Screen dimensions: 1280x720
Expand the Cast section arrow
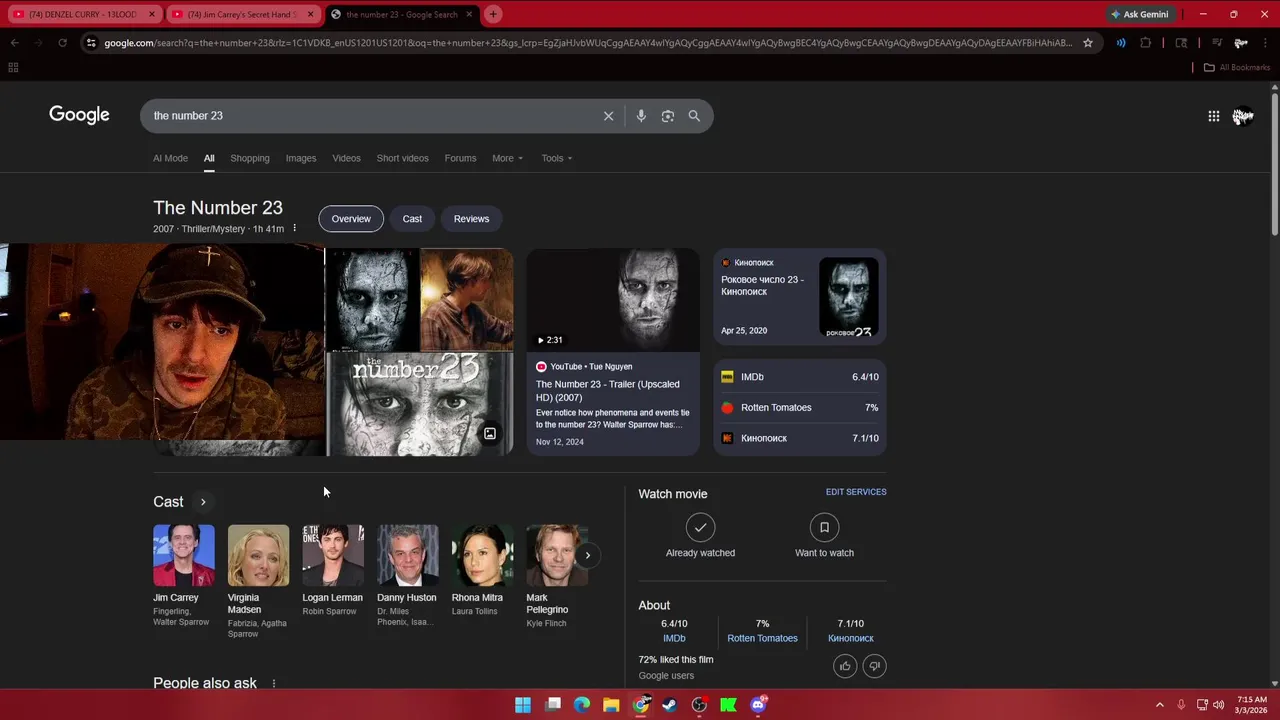coord(203,502)
